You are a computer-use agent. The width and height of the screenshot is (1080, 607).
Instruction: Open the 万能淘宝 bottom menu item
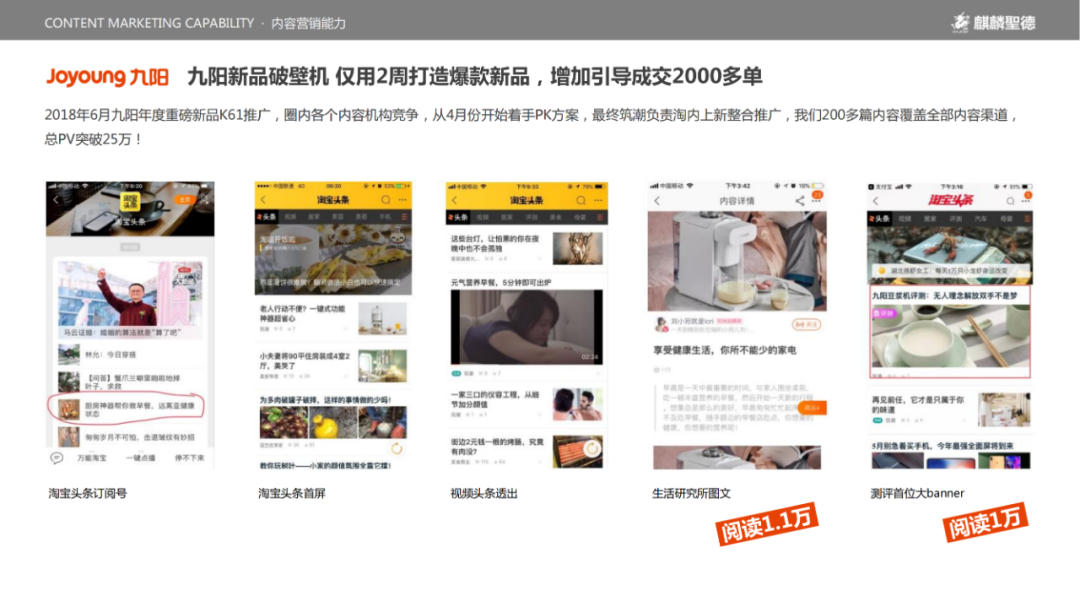(x=92, y=458)
